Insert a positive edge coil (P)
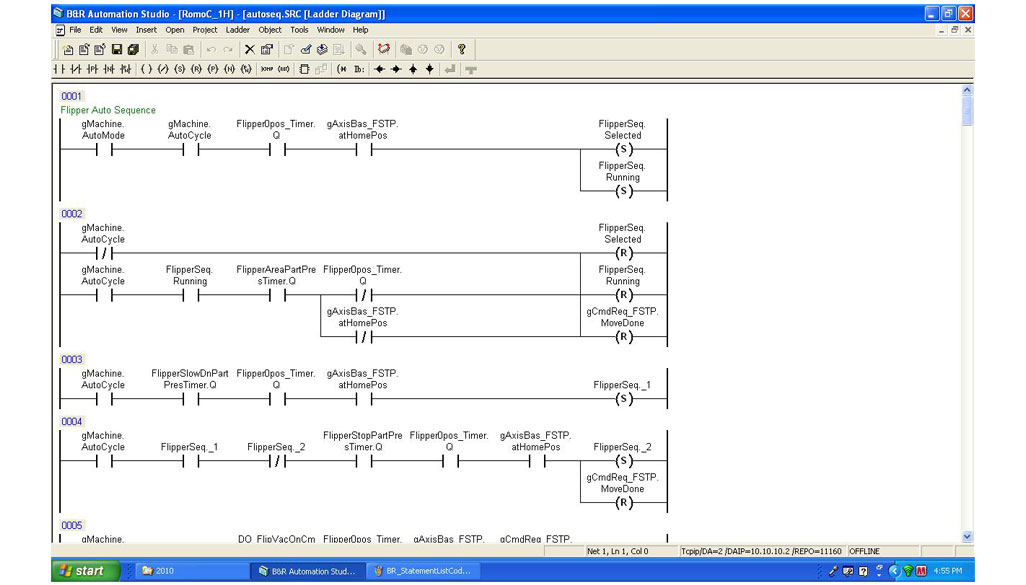The height and width of the screenshot is (585, 1026). point(213,69)
